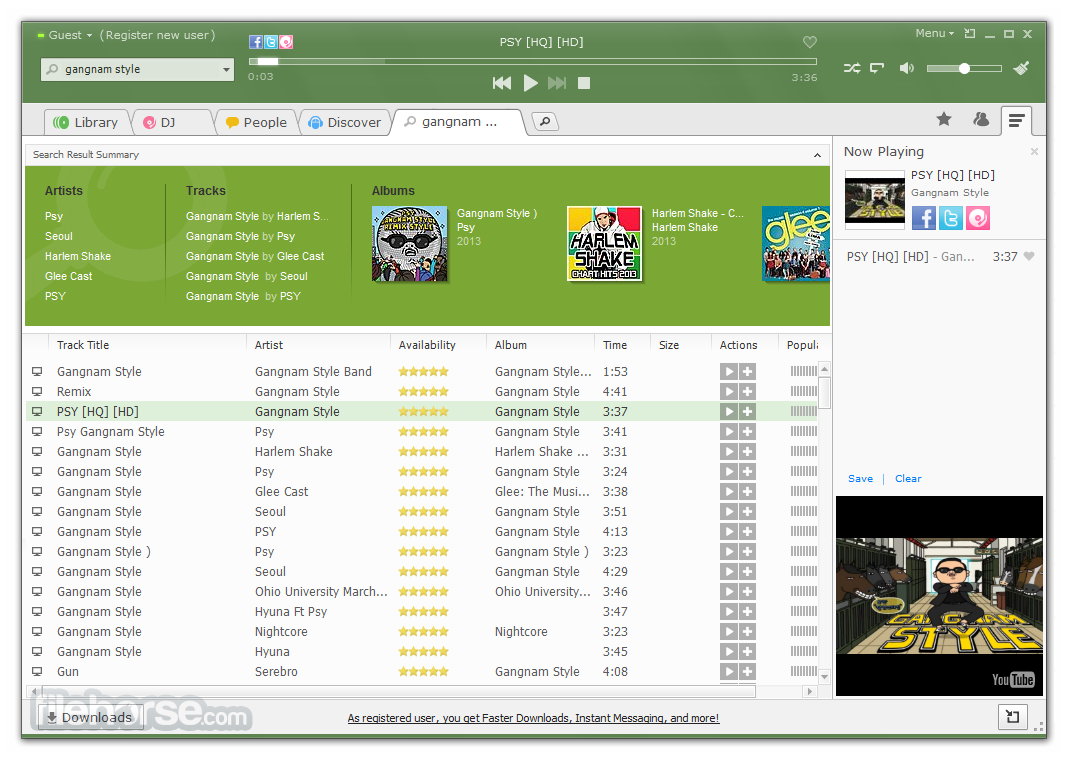This screenshot has width=1068, height=761.
Task: Click the Downloads button
Action: pyautogui.click(x=89, y=717)
